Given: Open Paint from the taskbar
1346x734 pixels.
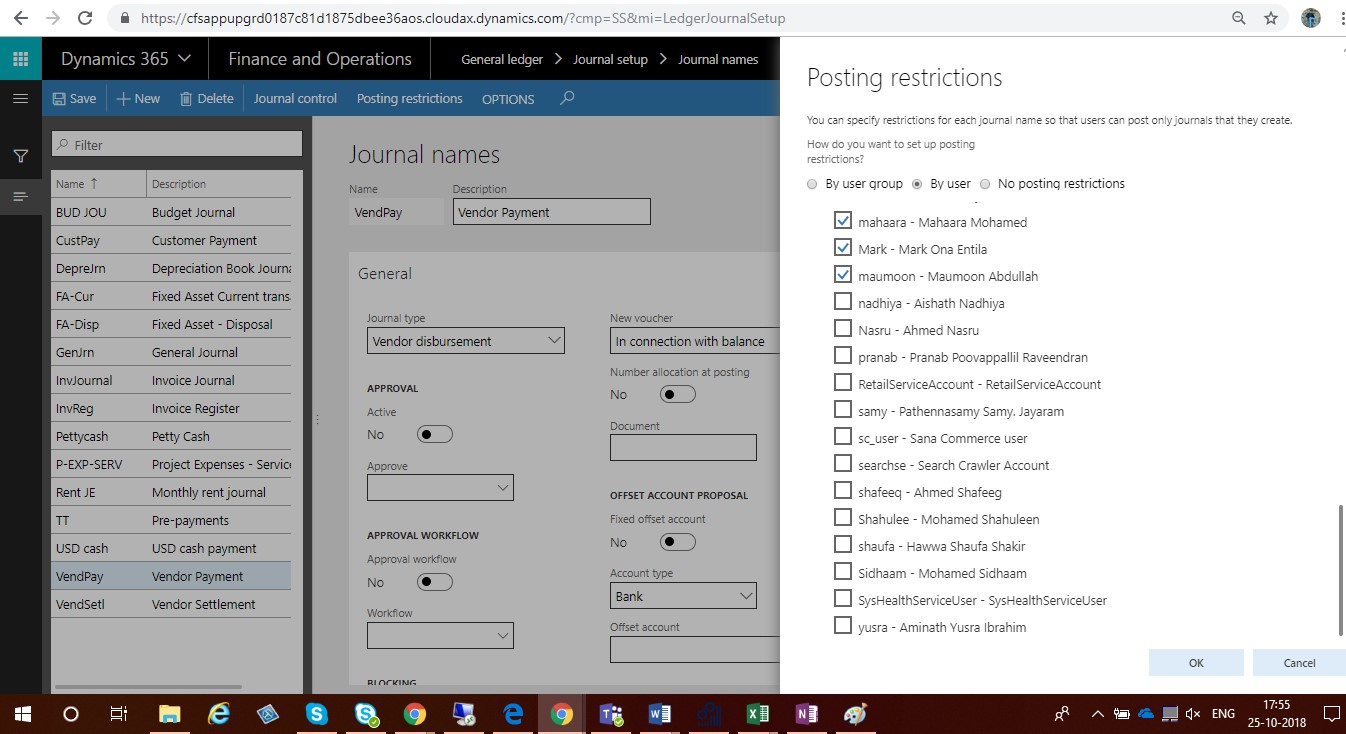Looking at the screenshot, I should tap(856, 714).
